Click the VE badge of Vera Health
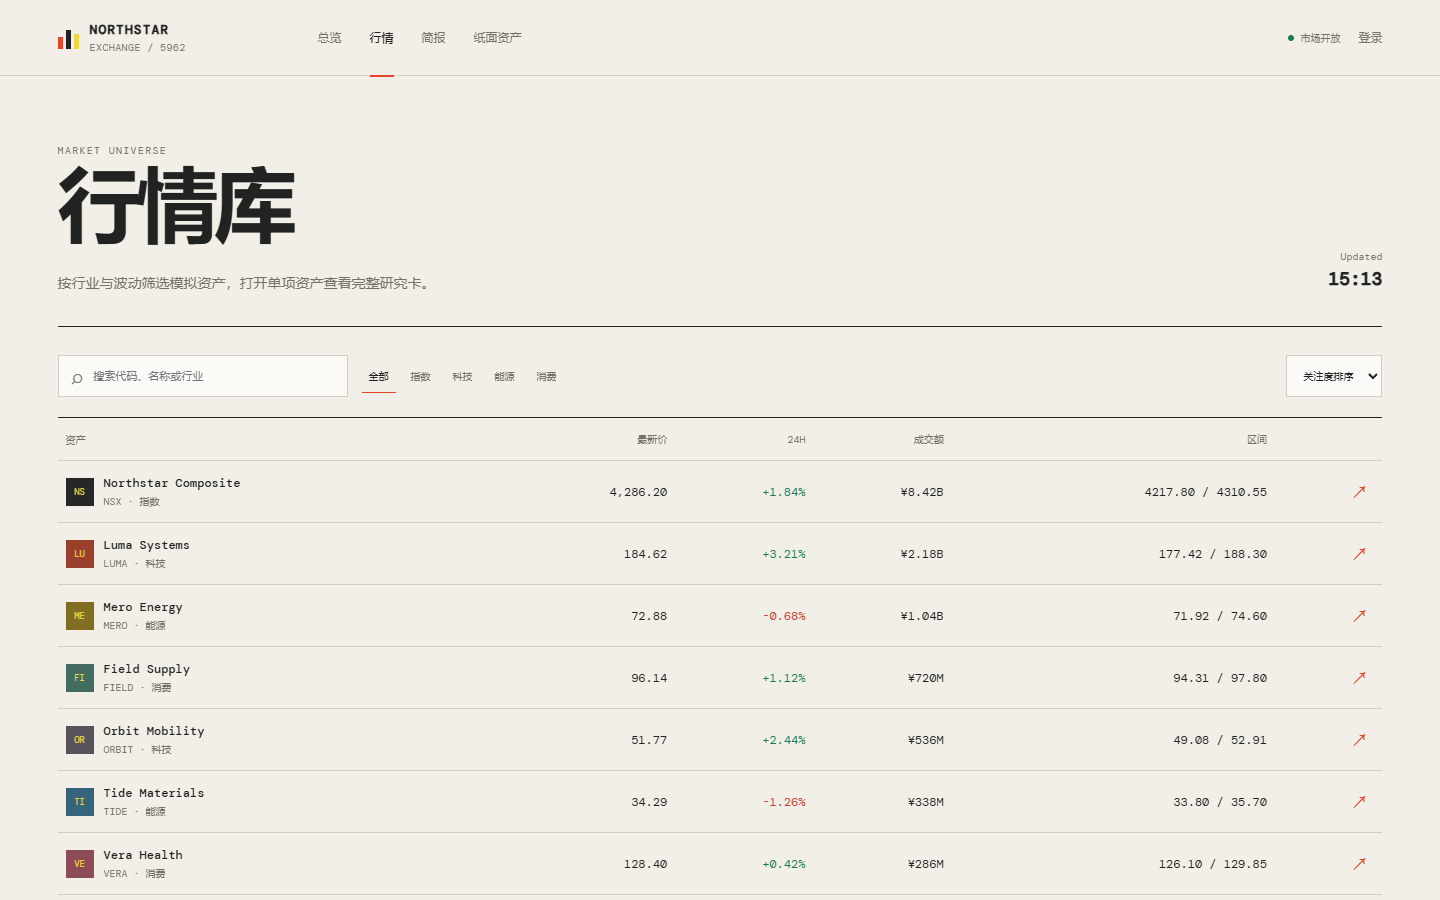 80,864
